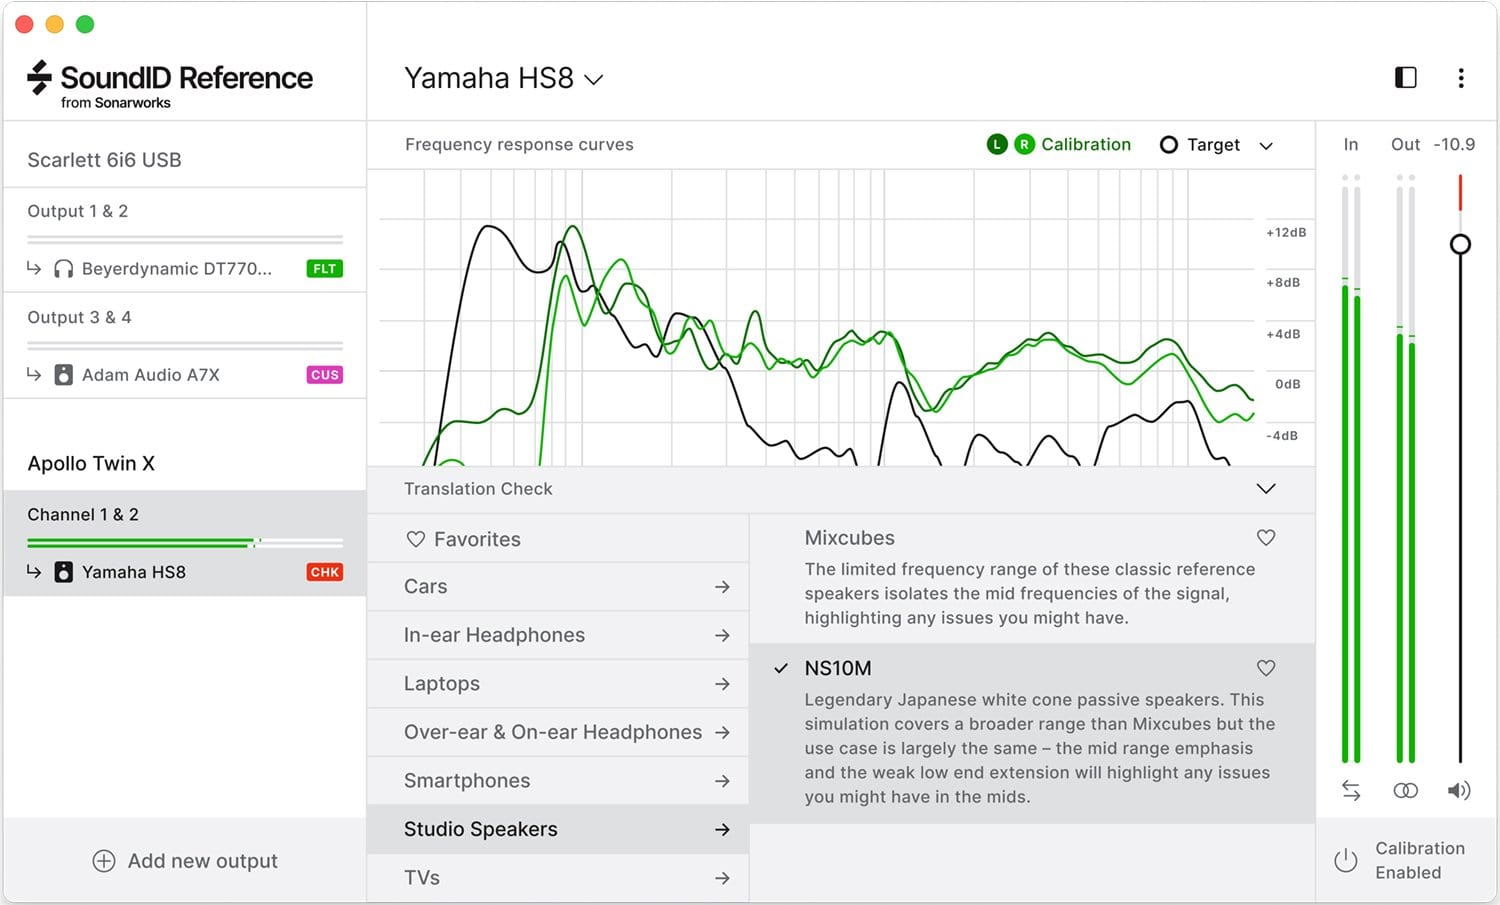Image resolution: width=1500 pixels, height=905 pixels.
Task: Click the +12dB axis label
Action: pyautogui.click(x=1286, y=232)
